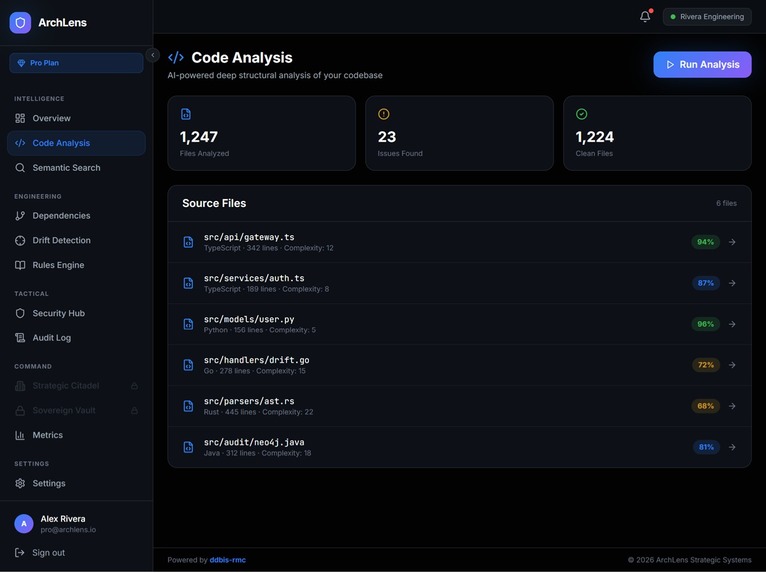Screen dimensions: 766x573
Task: Click the Semantic Search magnifier icon
Action: [20, 168]
